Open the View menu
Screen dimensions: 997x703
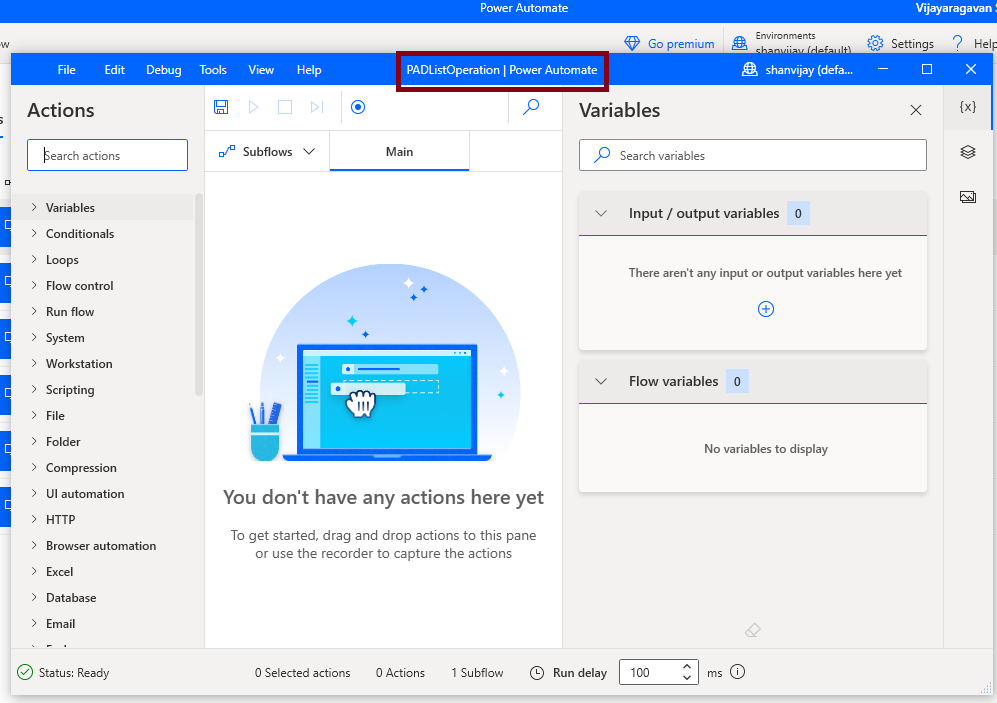261,70
